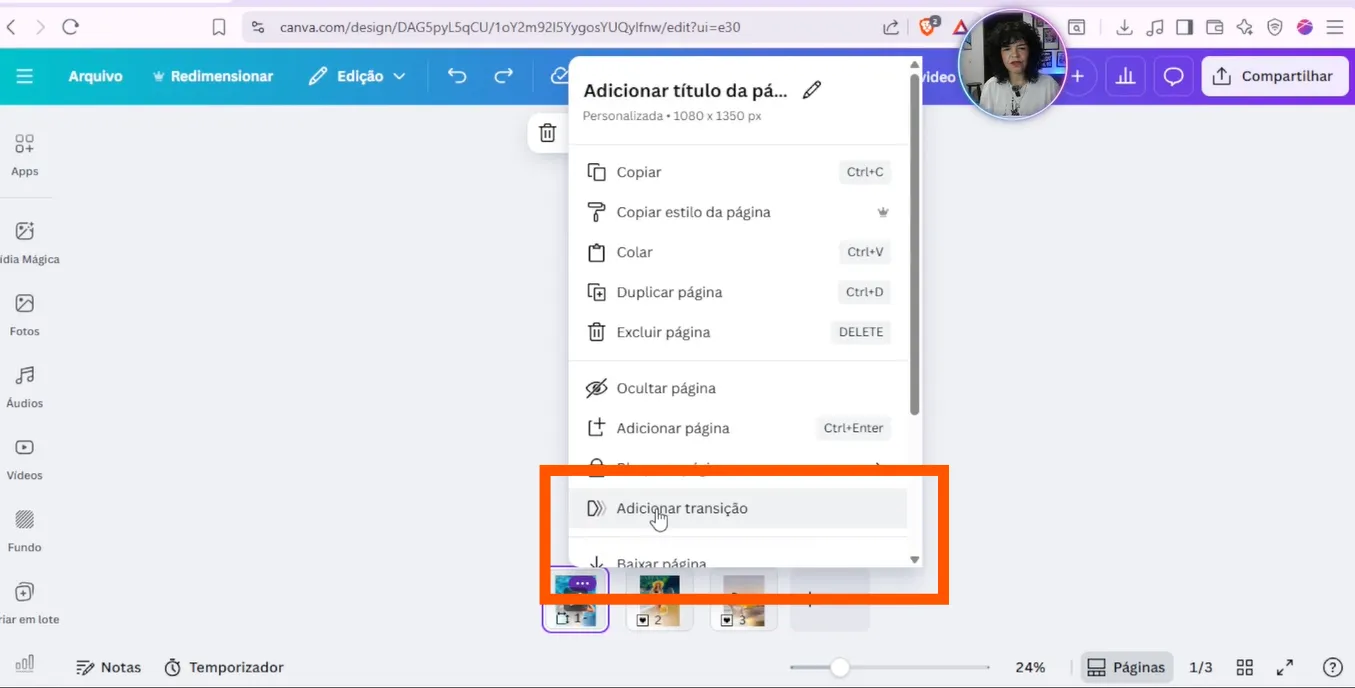The height and width of the screenshot is (688, 1355).
Task: Open the Áudios sidebar panel
Action: tap(25, 386)
